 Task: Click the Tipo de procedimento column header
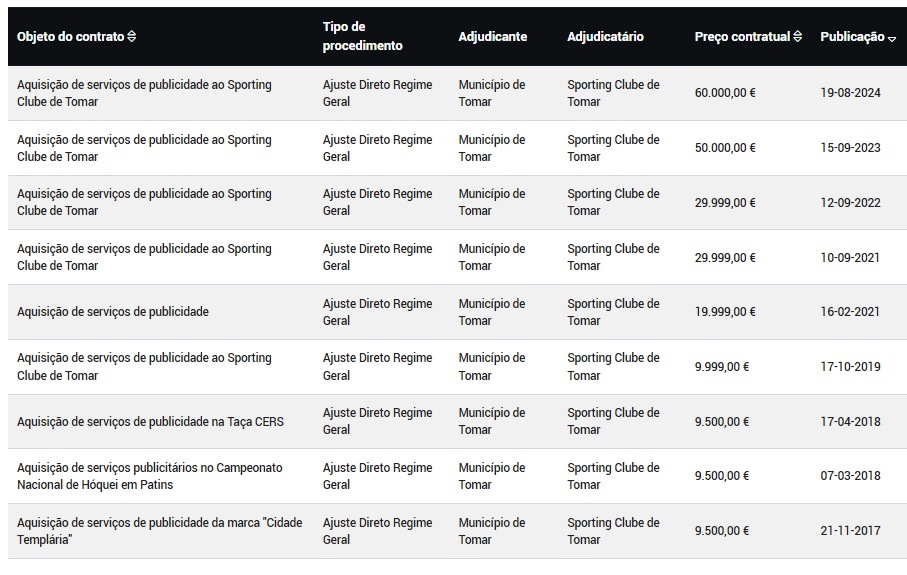click(362, 36)
